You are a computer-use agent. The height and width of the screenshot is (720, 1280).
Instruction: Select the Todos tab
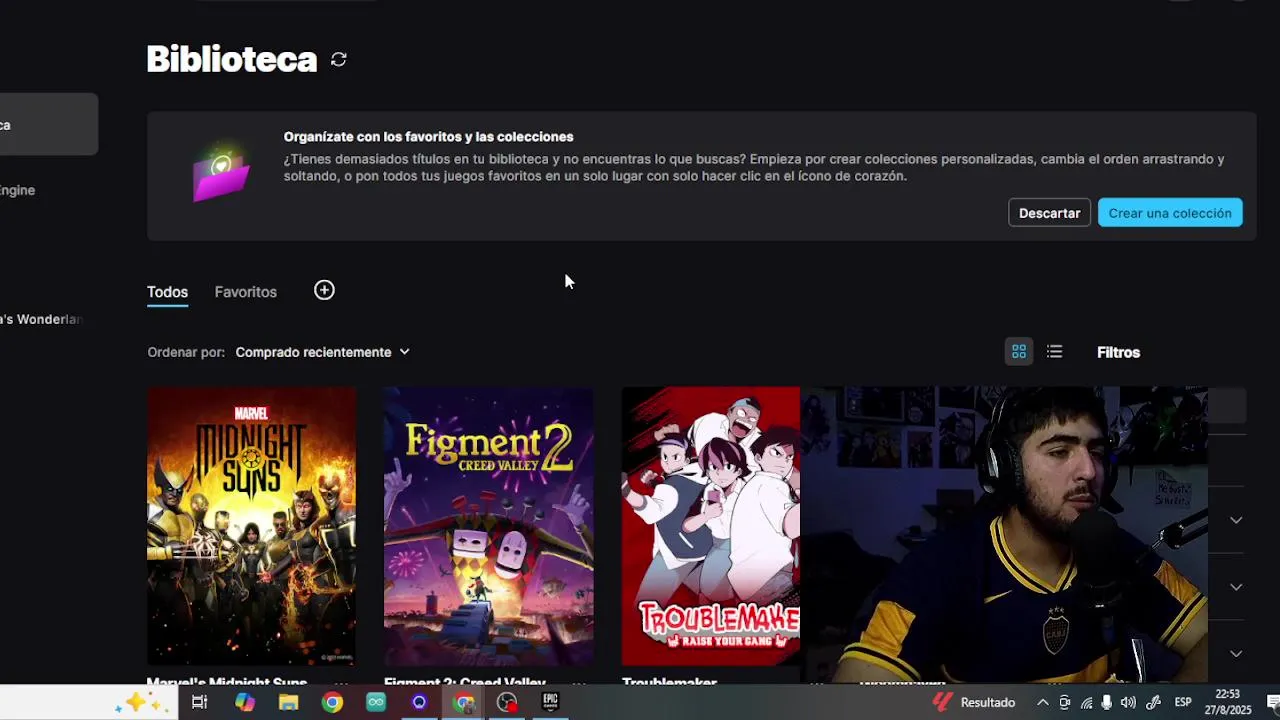pos(167,292)
